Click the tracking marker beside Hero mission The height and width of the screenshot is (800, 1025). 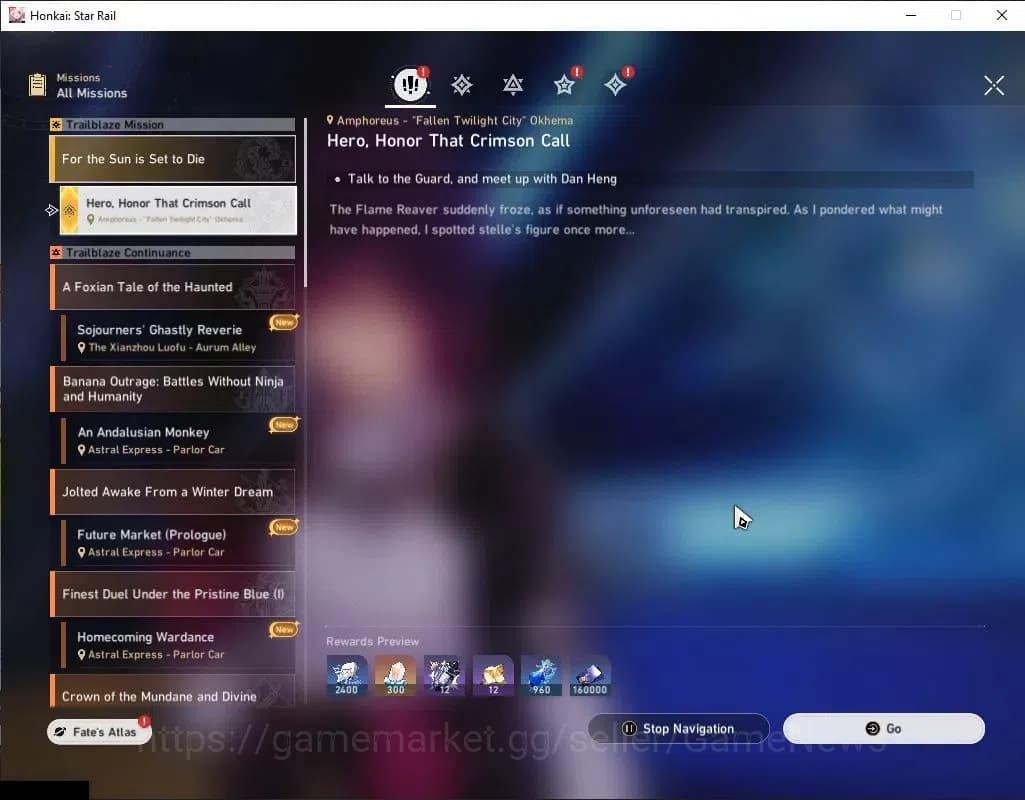[x=51, y=210]
